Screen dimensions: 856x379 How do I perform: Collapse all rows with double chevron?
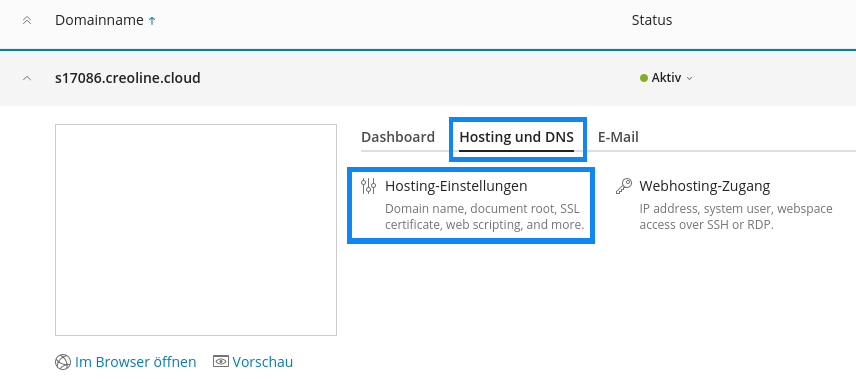[27, 21]
